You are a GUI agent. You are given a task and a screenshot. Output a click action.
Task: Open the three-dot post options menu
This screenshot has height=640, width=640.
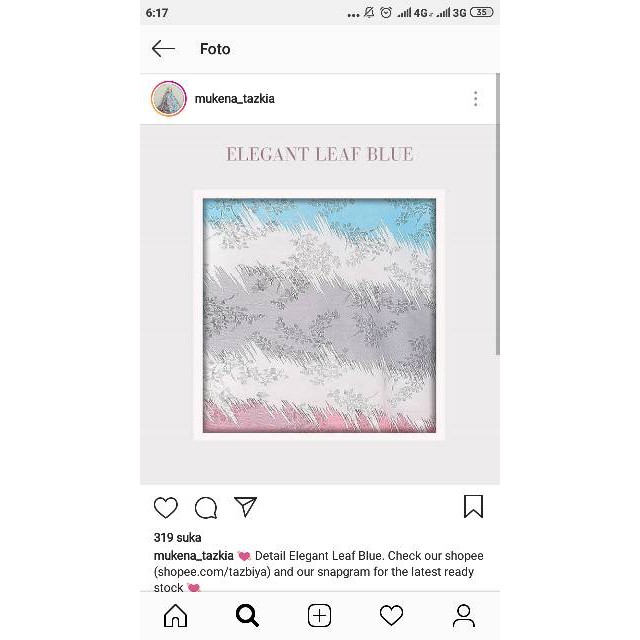click(476, 99)
